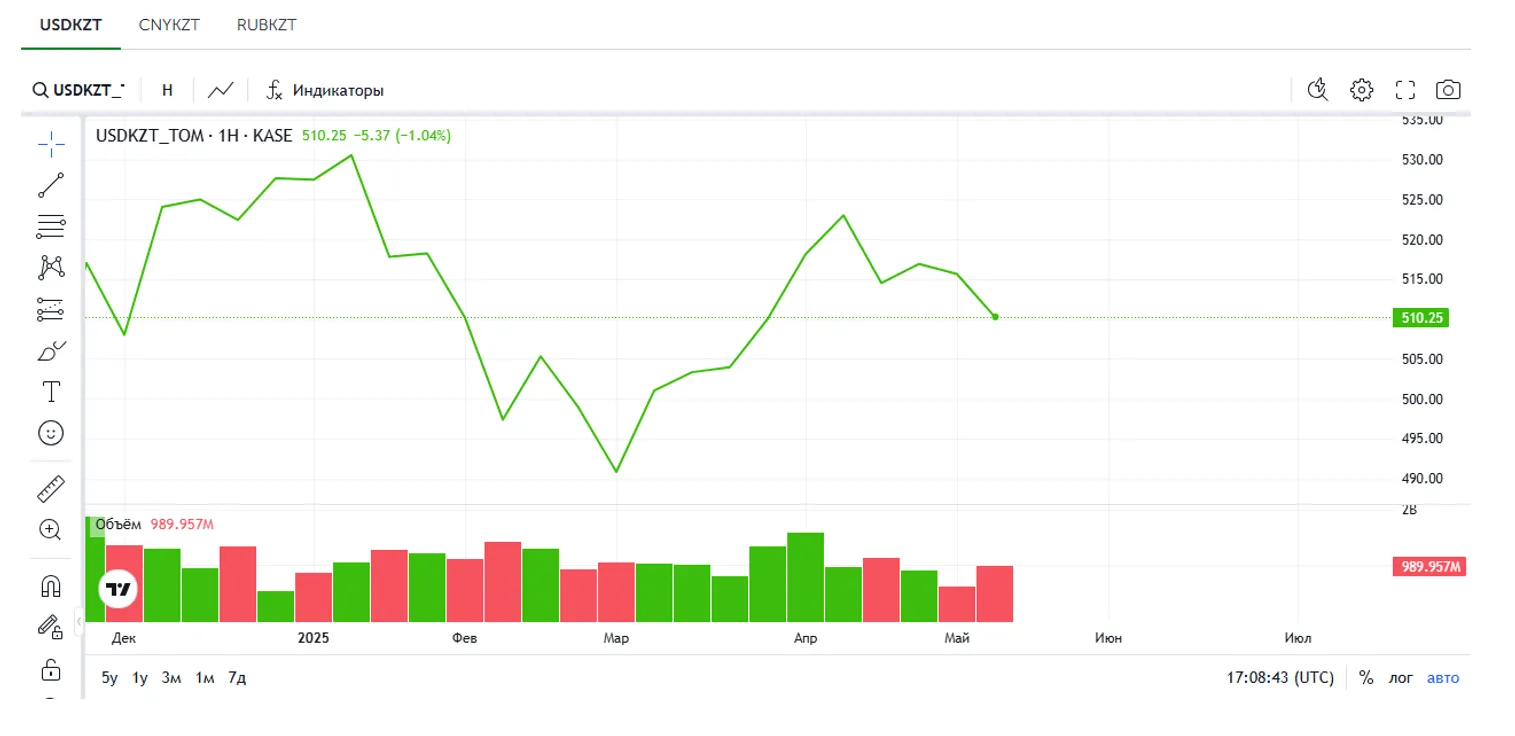Select the crosshair cursor tool
This screenshot has width=1515, height=736.
51,144
